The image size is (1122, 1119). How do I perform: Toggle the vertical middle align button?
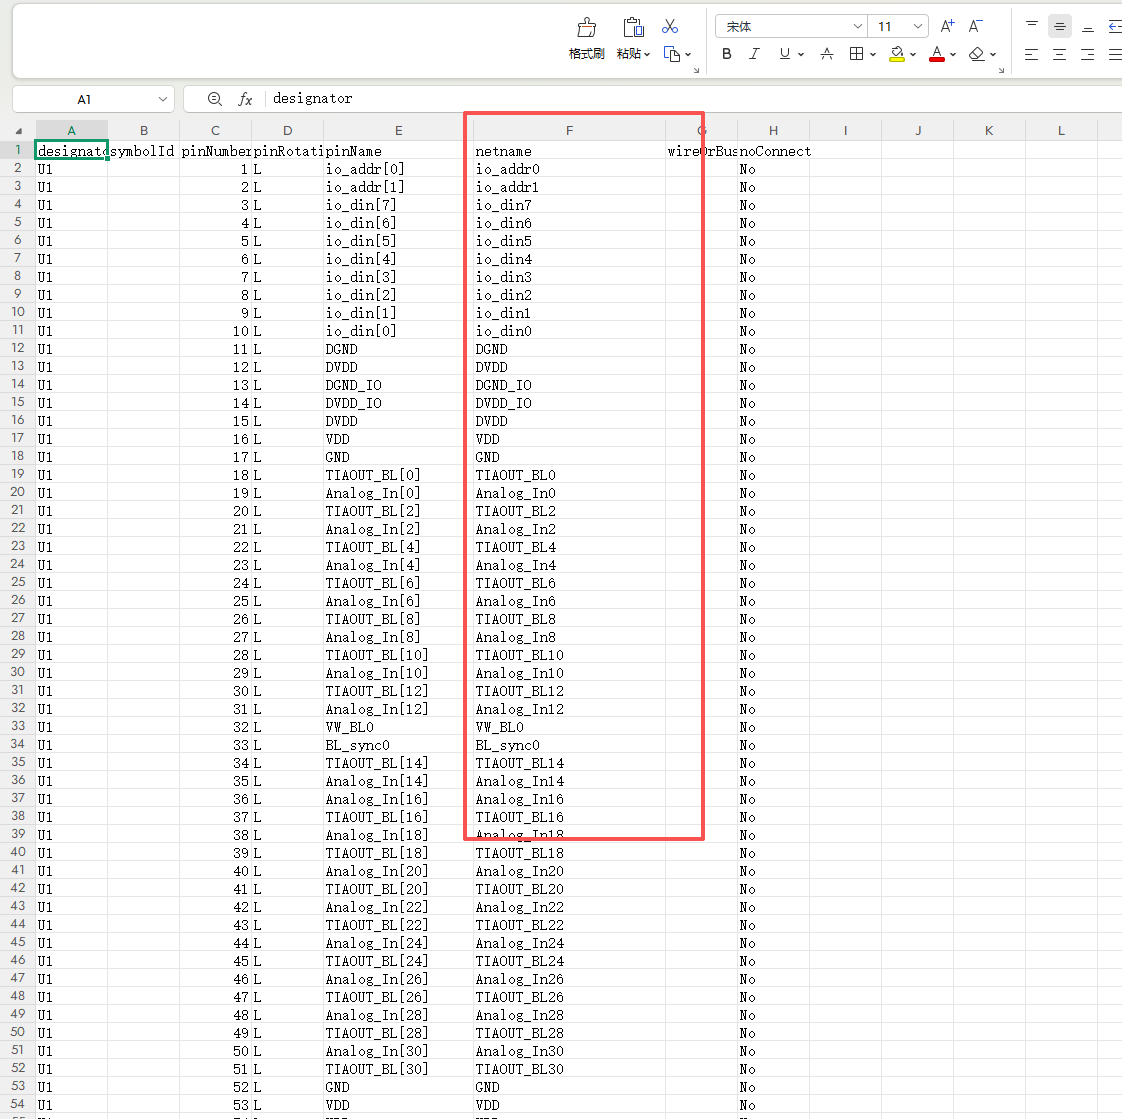click(1060, 27)
